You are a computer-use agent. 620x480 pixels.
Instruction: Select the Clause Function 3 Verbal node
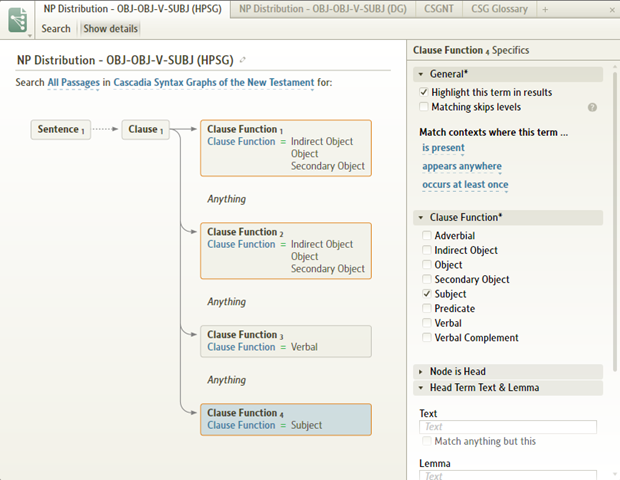pyautogui.click(x=286, y=341)
